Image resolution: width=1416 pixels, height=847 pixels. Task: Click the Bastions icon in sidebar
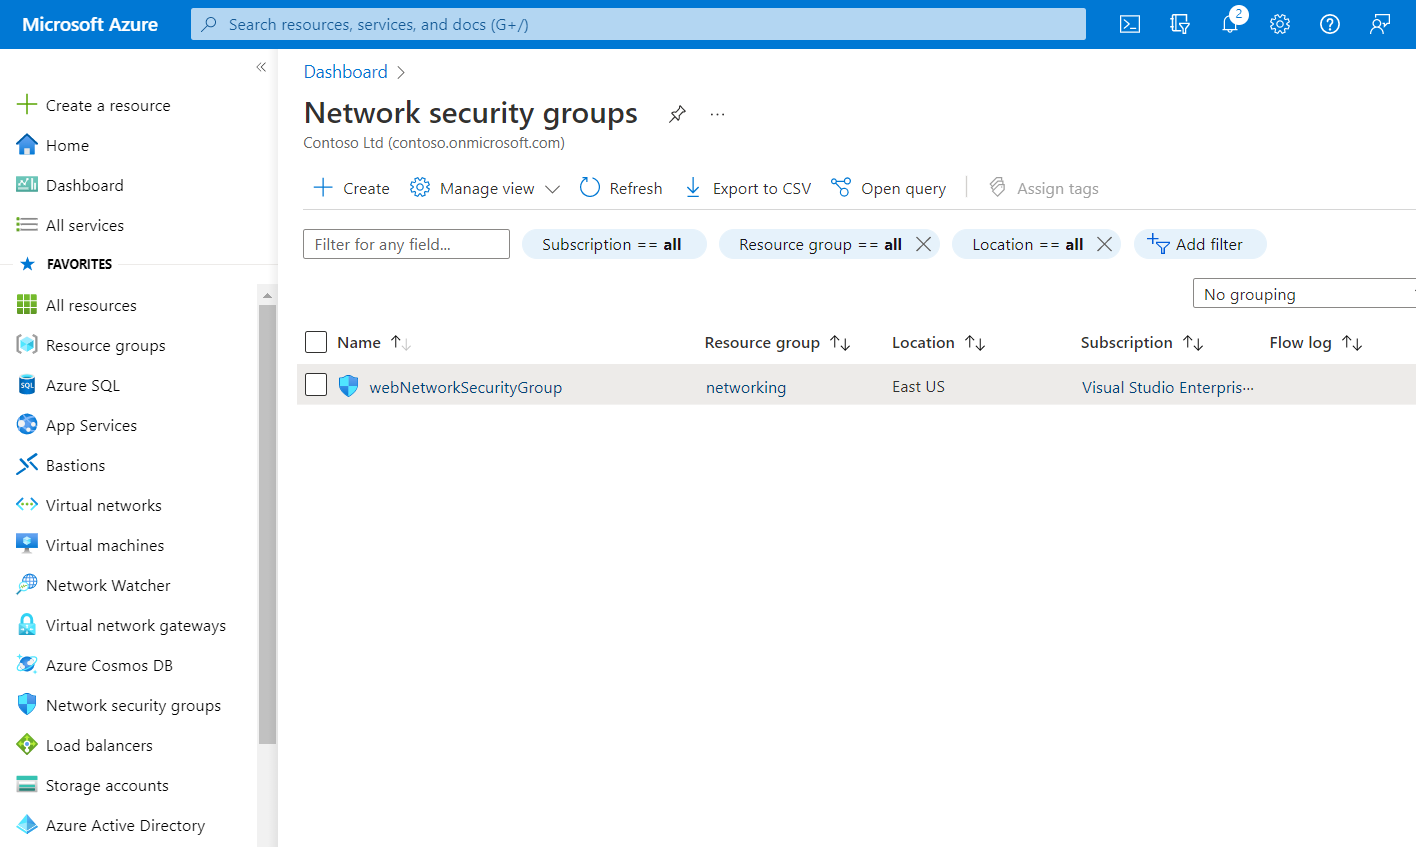tap(27, 465)
